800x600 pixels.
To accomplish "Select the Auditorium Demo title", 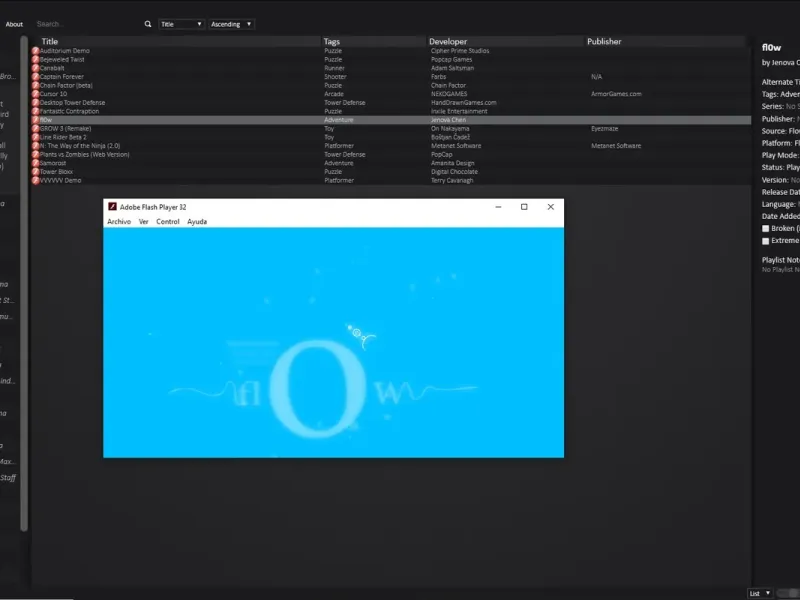I will [65, 51].
